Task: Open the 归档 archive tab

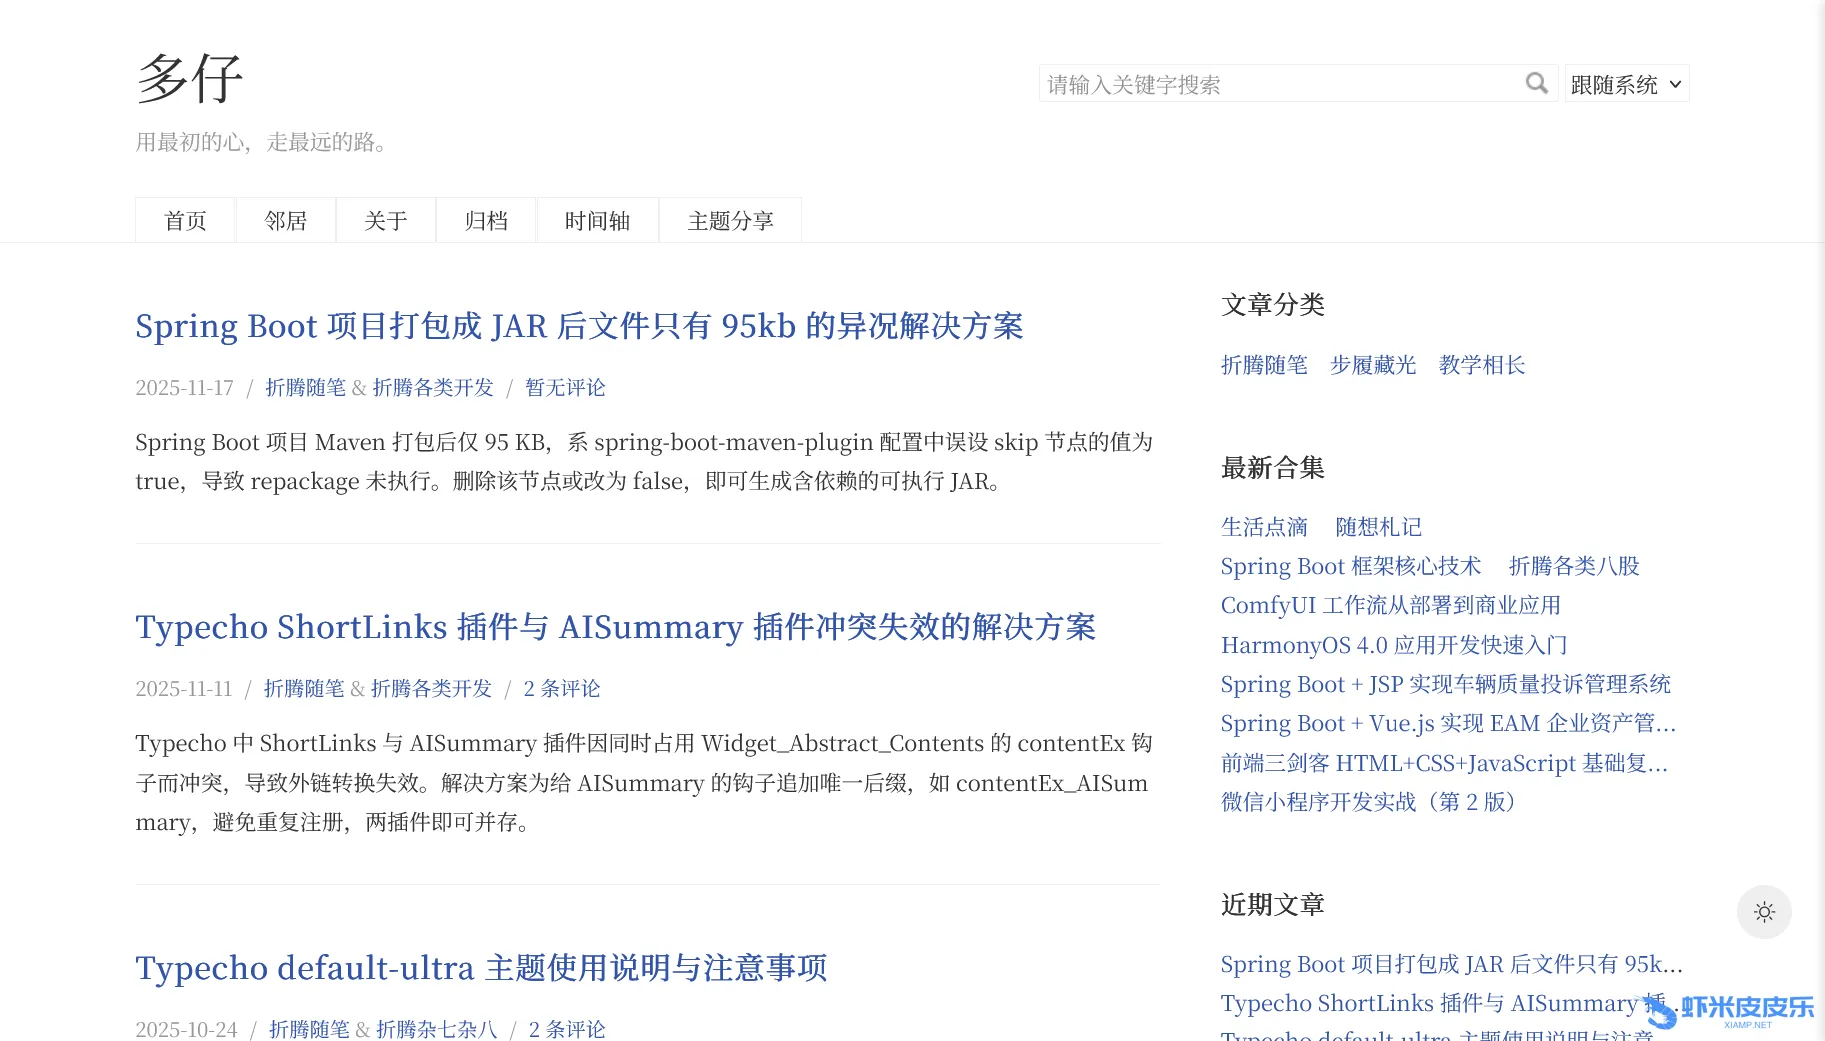Action: click(486, 221)
